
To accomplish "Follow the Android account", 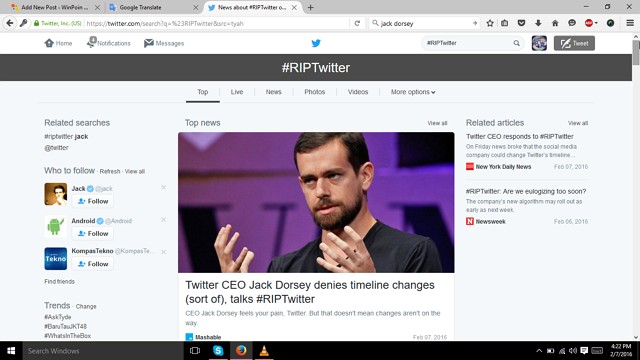I will pyautogui.click(x=93, y=233).
